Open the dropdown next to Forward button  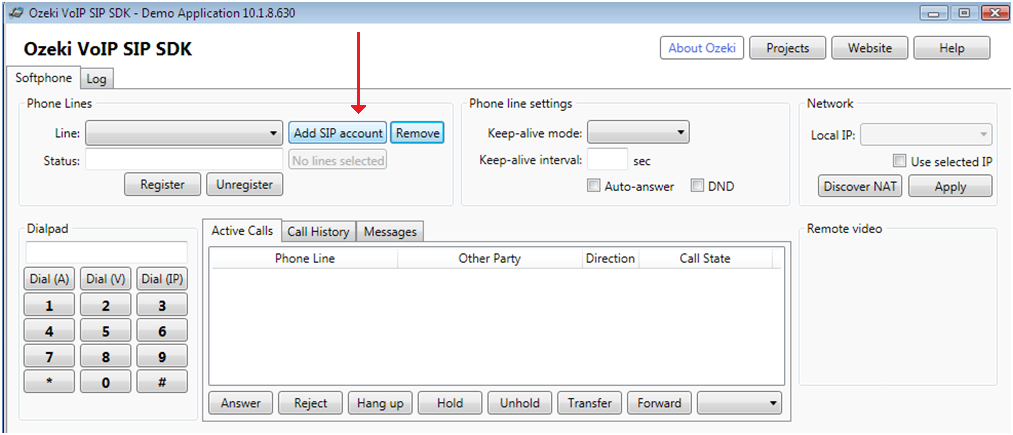tap(739, 403)
